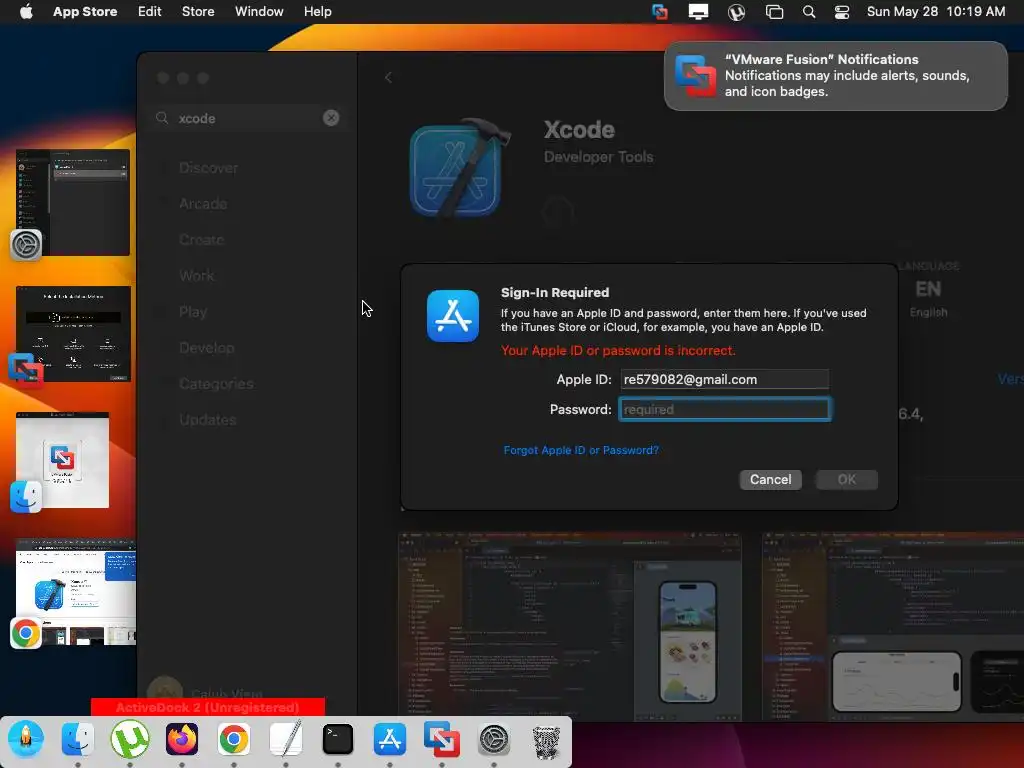
Task: Click Forgot Apple ID or Password link
Action: tap(581, 450)
